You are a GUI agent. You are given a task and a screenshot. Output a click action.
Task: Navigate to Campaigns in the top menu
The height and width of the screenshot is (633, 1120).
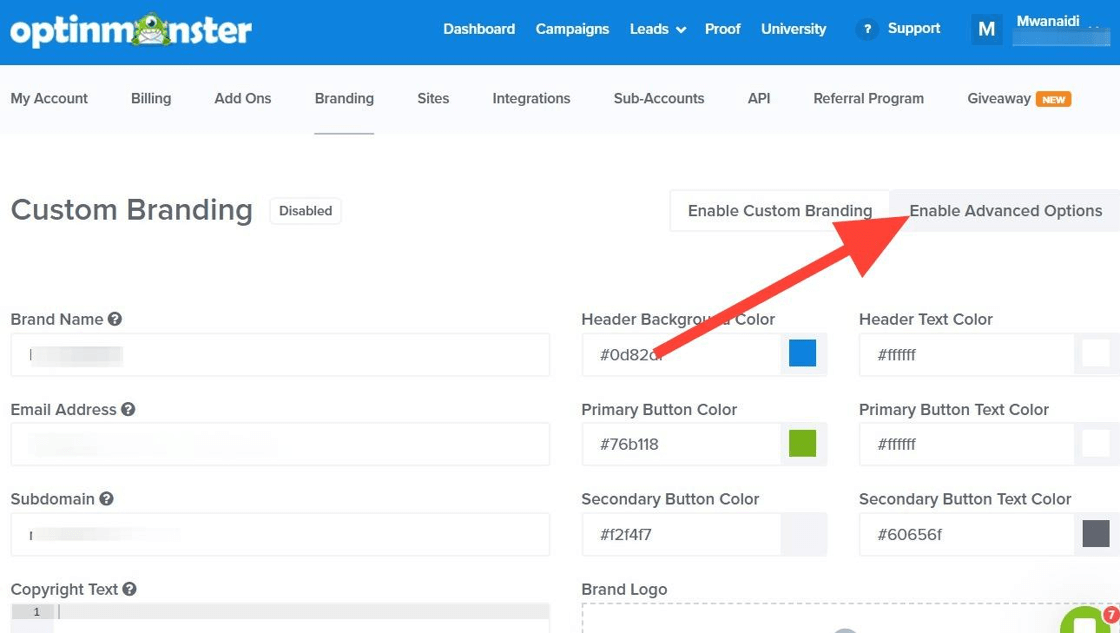point(572,29)
